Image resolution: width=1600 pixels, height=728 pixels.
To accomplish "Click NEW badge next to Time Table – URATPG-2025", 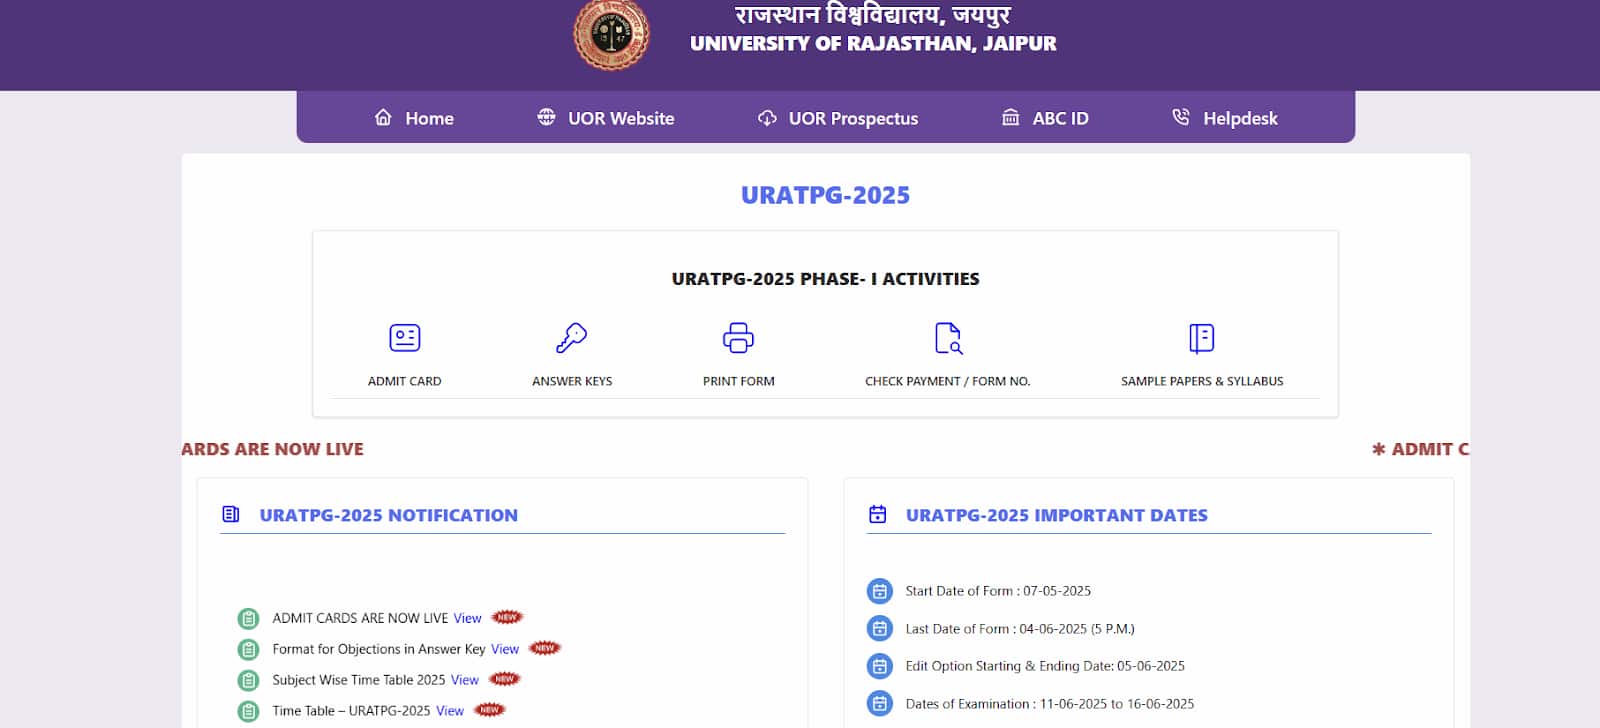I will (x=490, y=710).
